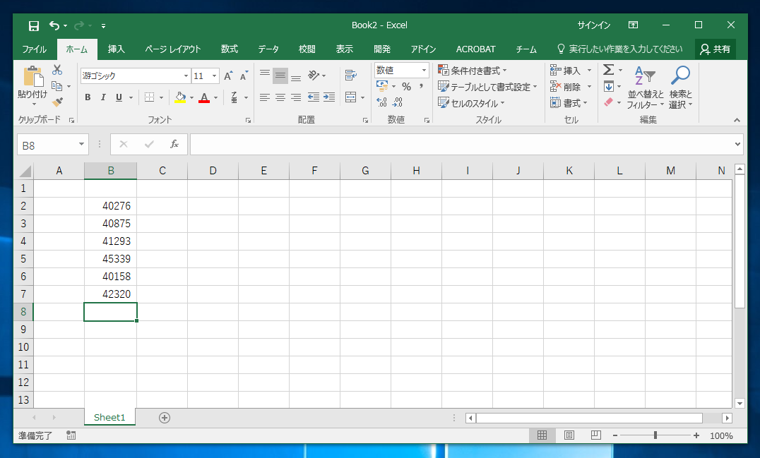
Task: Click the 共有 share button
Action: 715,49
